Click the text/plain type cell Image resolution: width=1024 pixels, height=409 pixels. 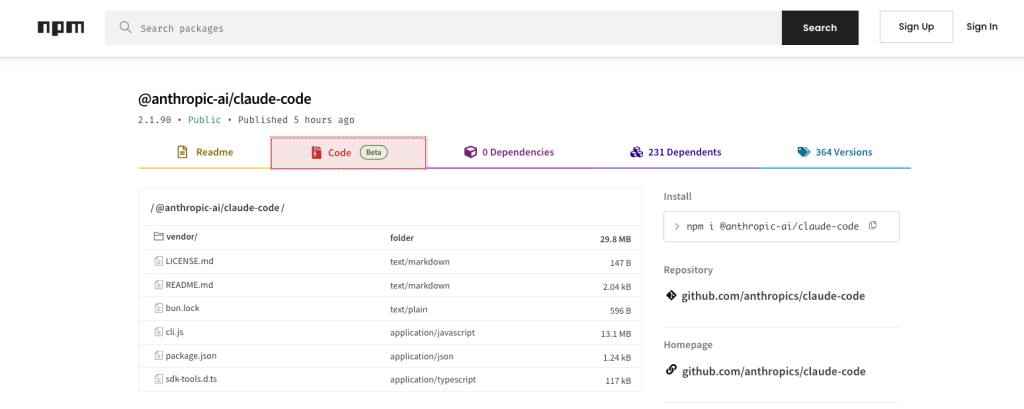(x=409, y=308)
